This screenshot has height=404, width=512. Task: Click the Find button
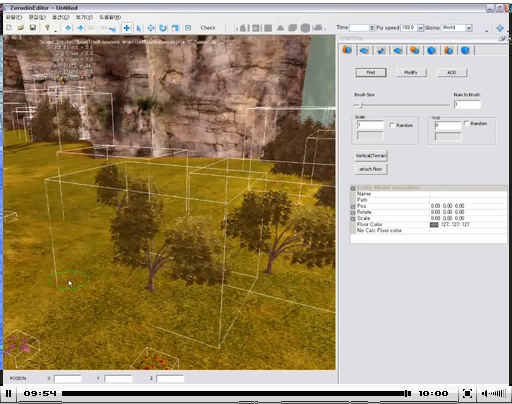pyautogui.click(x=371, y=72)
